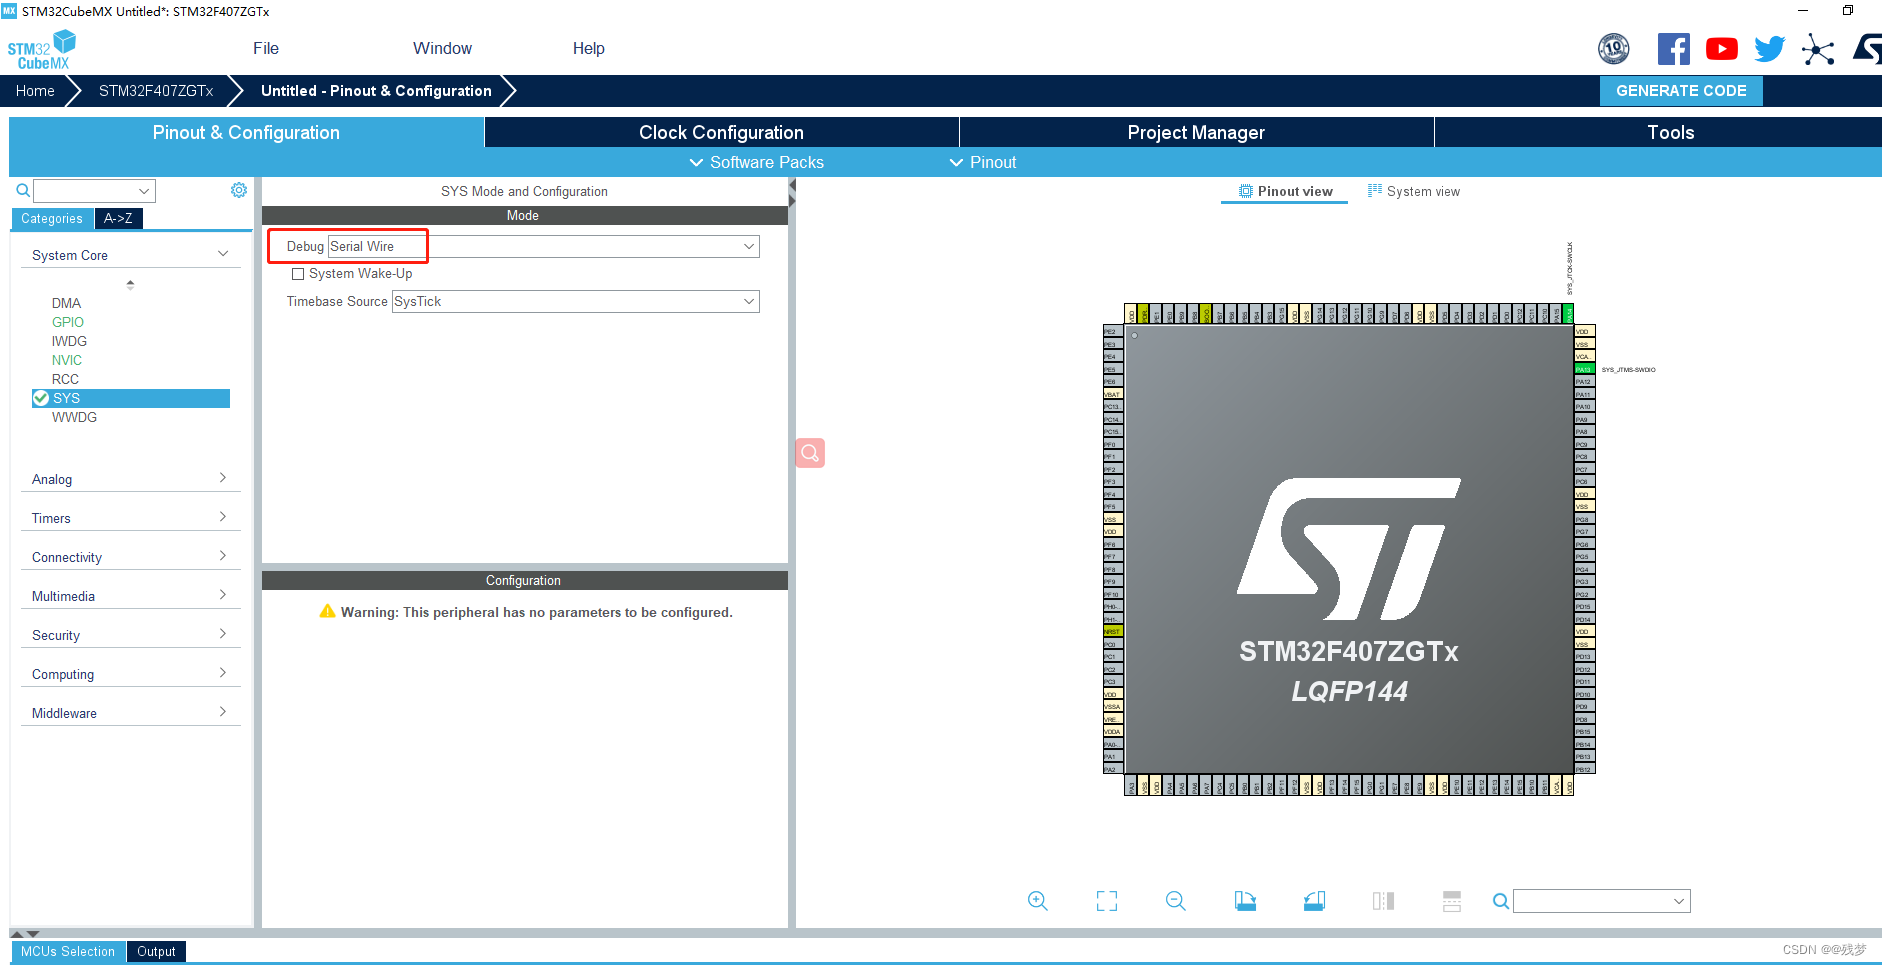Flip the chip view horizontally
The width and height of the screenshot is (1882, 965).
(x=1383, y=901)
